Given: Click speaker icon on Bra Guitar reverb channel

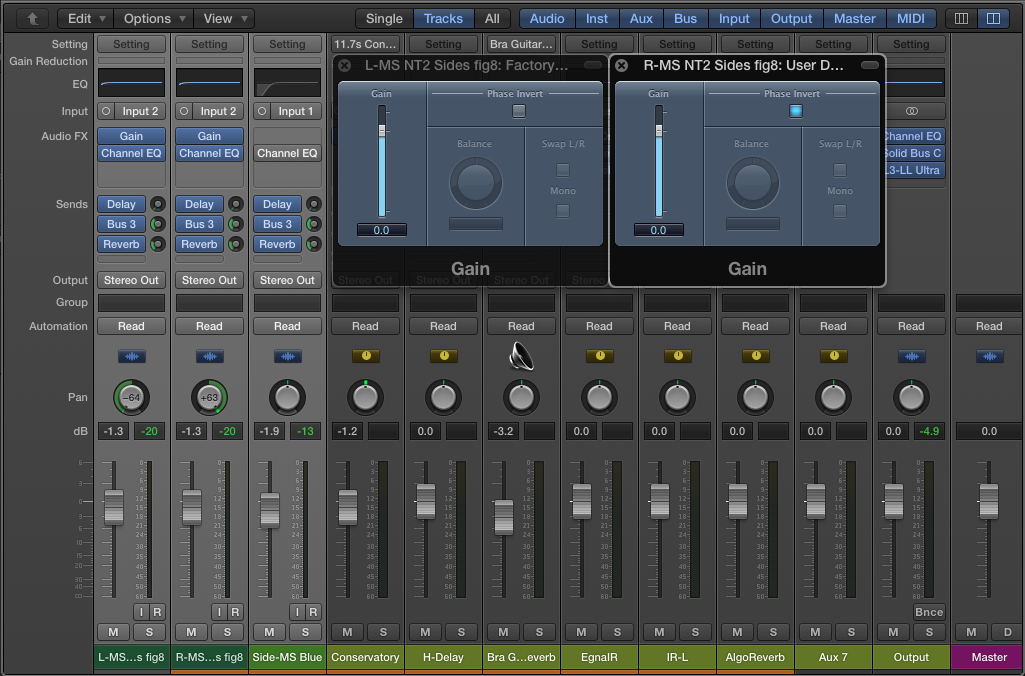Looking at the screenshot, I should pos(521,356).
